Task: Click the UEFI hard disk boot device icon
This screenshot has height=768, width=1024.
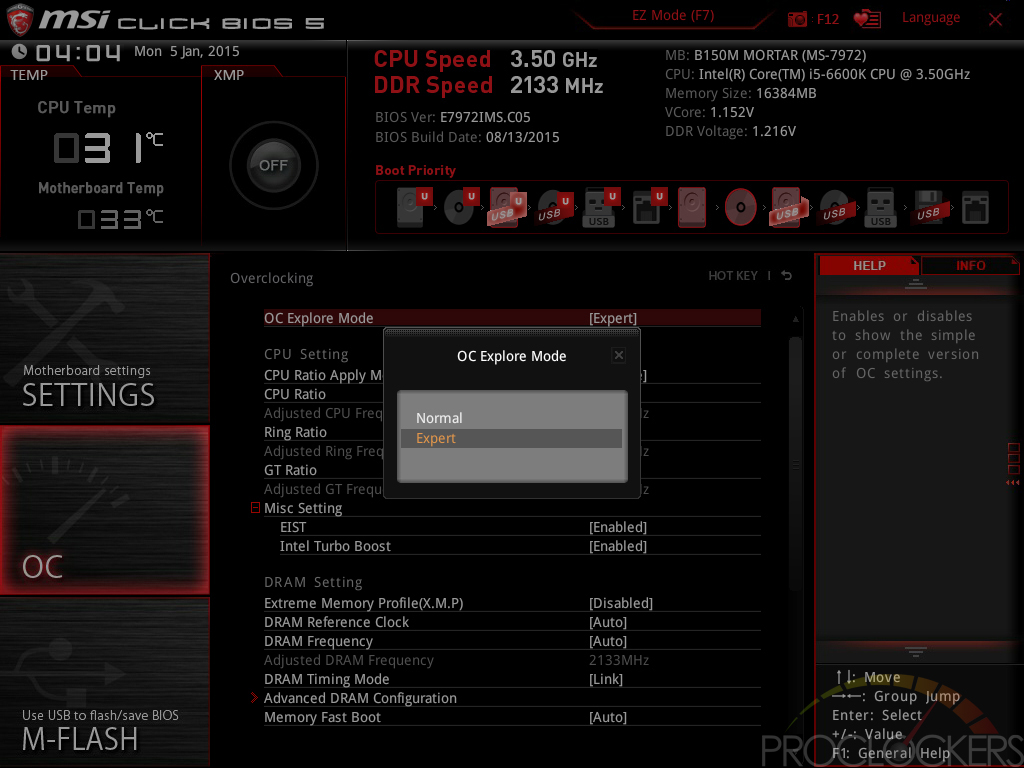Action: (414, 207)
